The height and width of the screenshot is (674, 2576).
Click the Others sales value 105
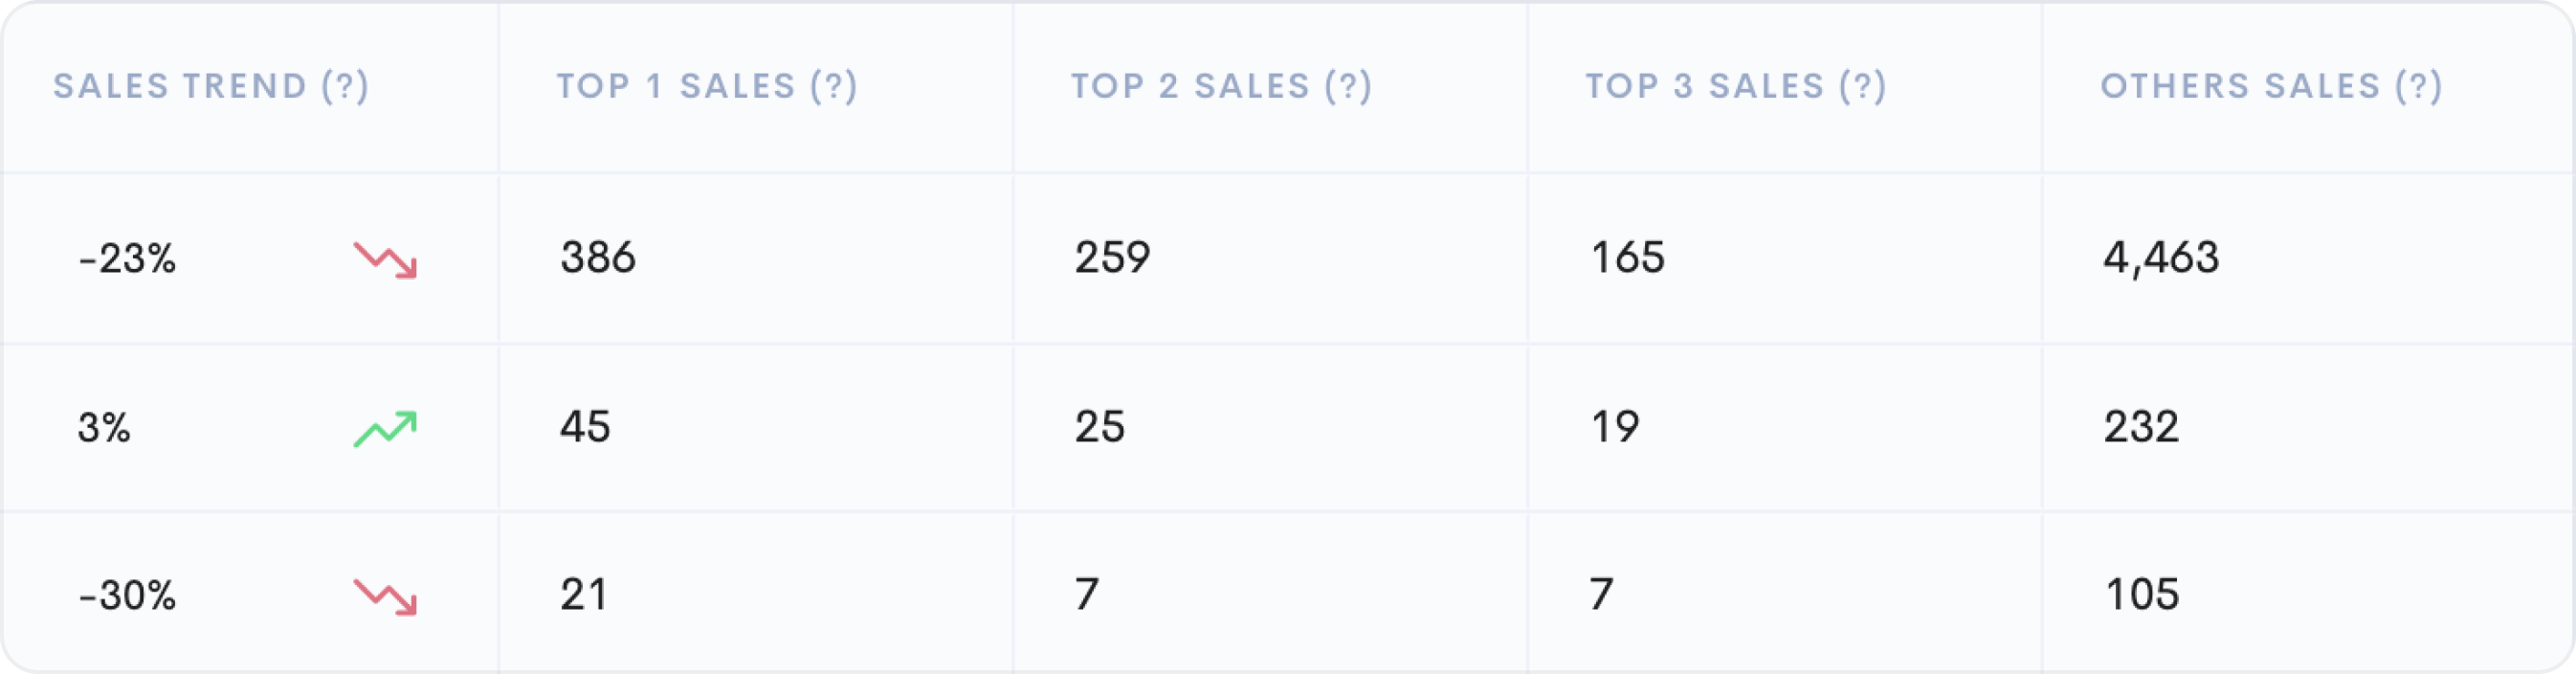click(2142, 595)
